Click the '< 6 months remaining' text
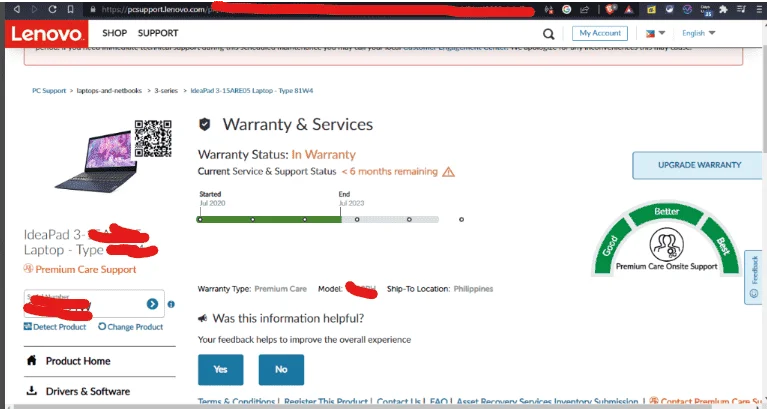Screen dimensions: 767x409 pos(390,171)
